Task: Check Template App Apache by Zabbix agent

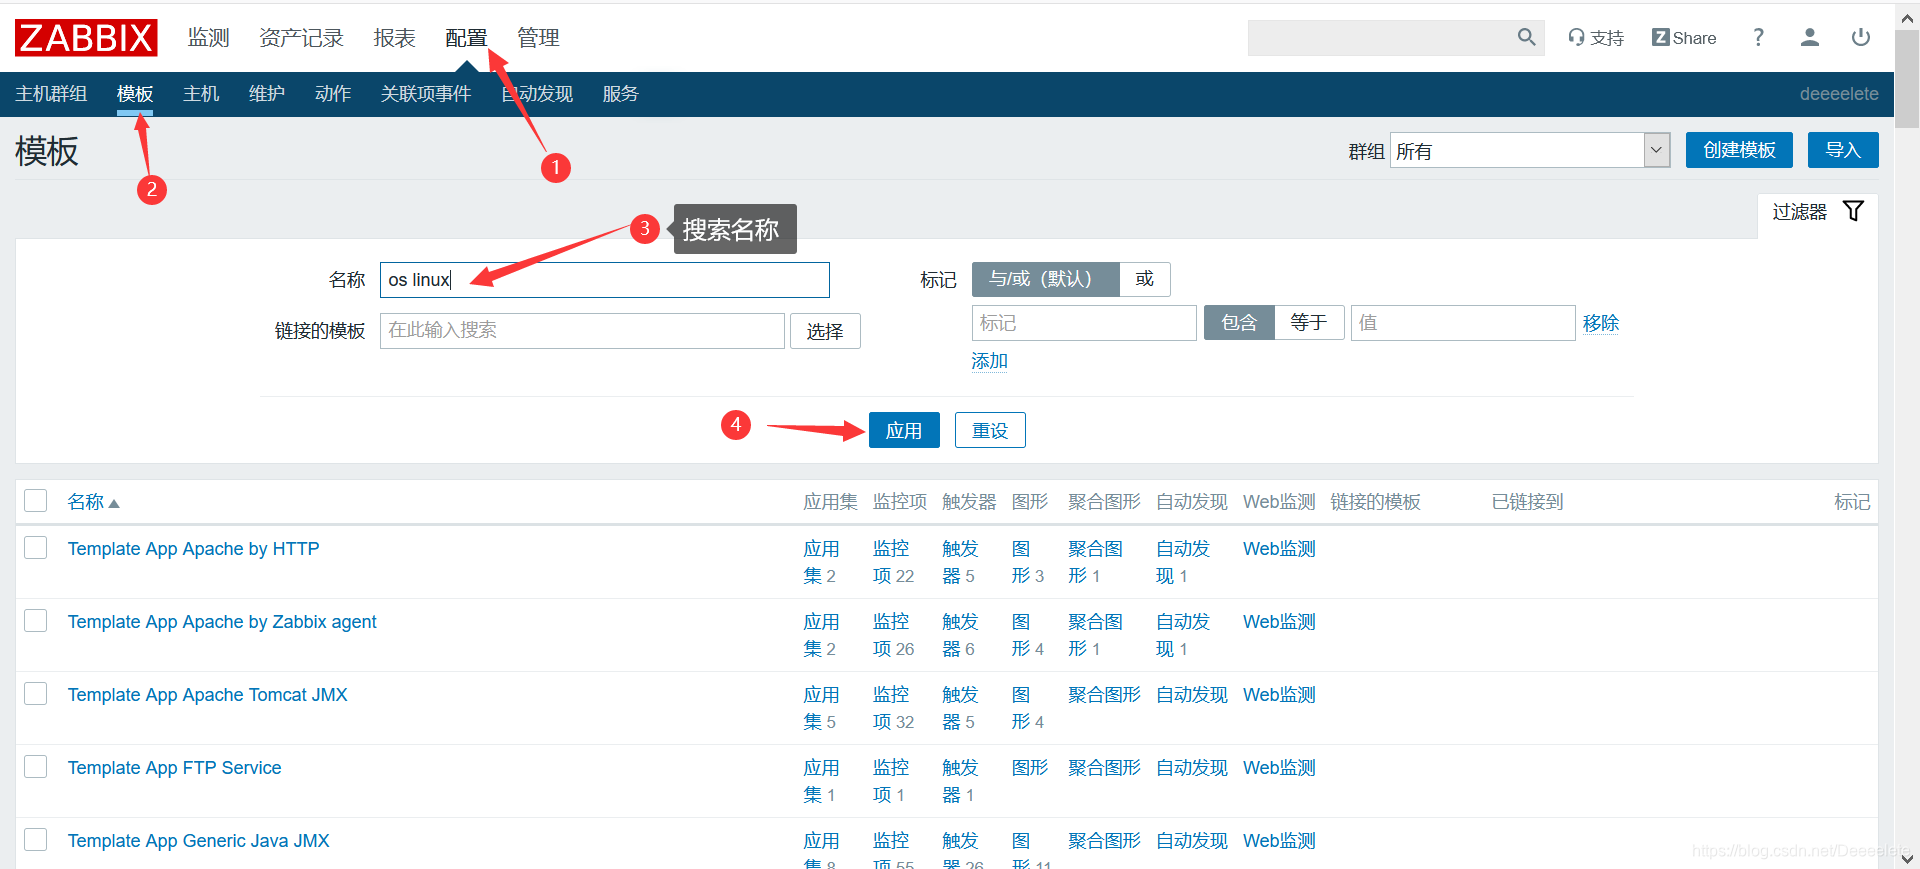Action: click(36, 621)
